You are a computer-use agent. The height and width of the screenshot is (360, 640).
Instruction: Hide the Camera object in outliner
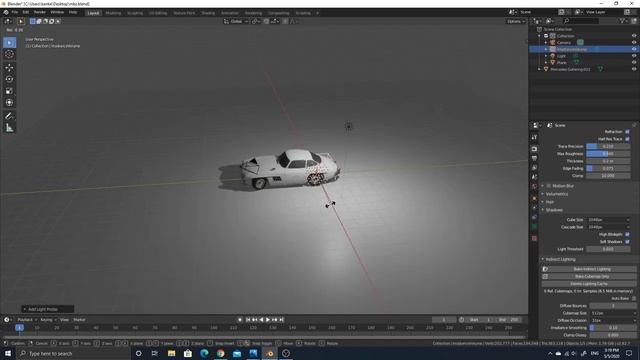point(634,42)
